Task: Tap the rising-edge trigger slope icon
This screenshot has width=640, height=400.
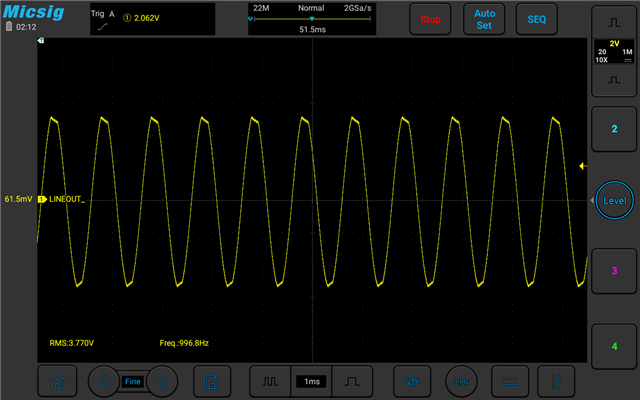Action: (103, 27)
